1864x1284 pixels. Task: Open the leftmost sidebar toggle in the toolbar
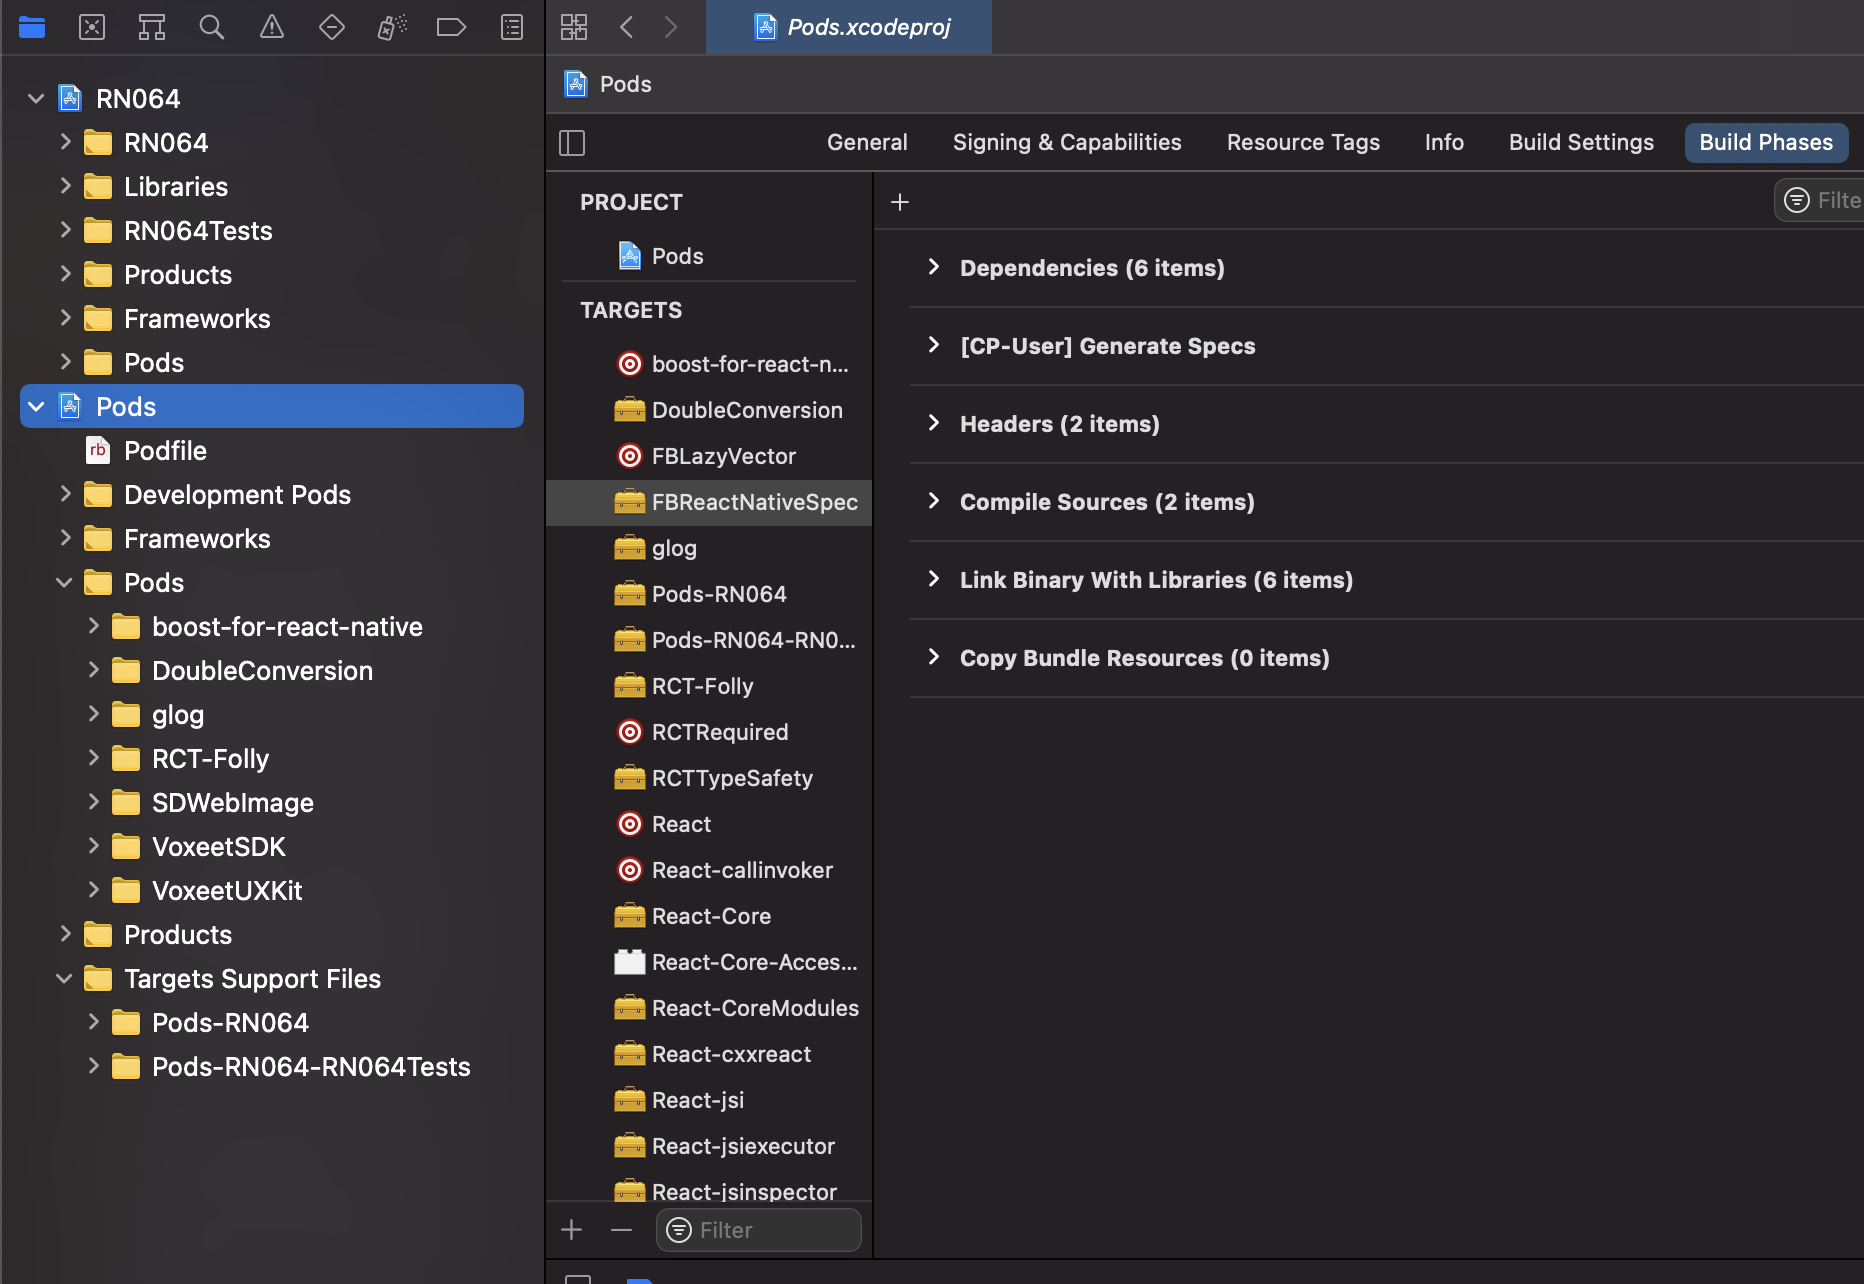(32, 27)
